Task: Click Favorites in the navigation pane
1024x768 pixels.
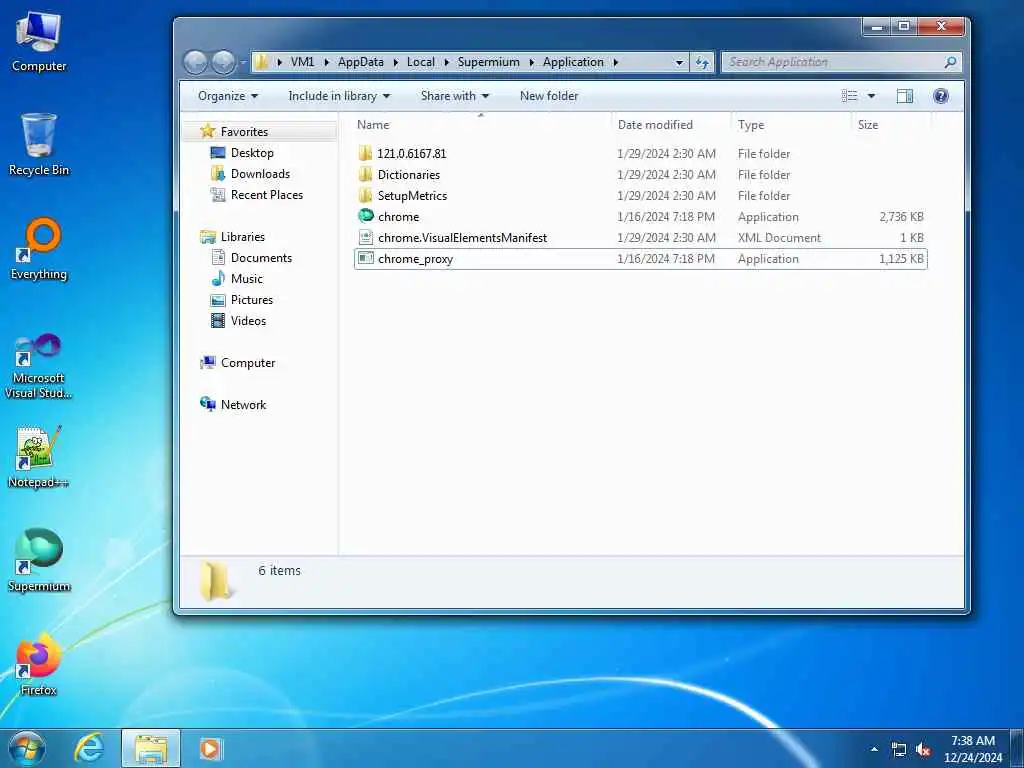Action: [x=244, y=131]
